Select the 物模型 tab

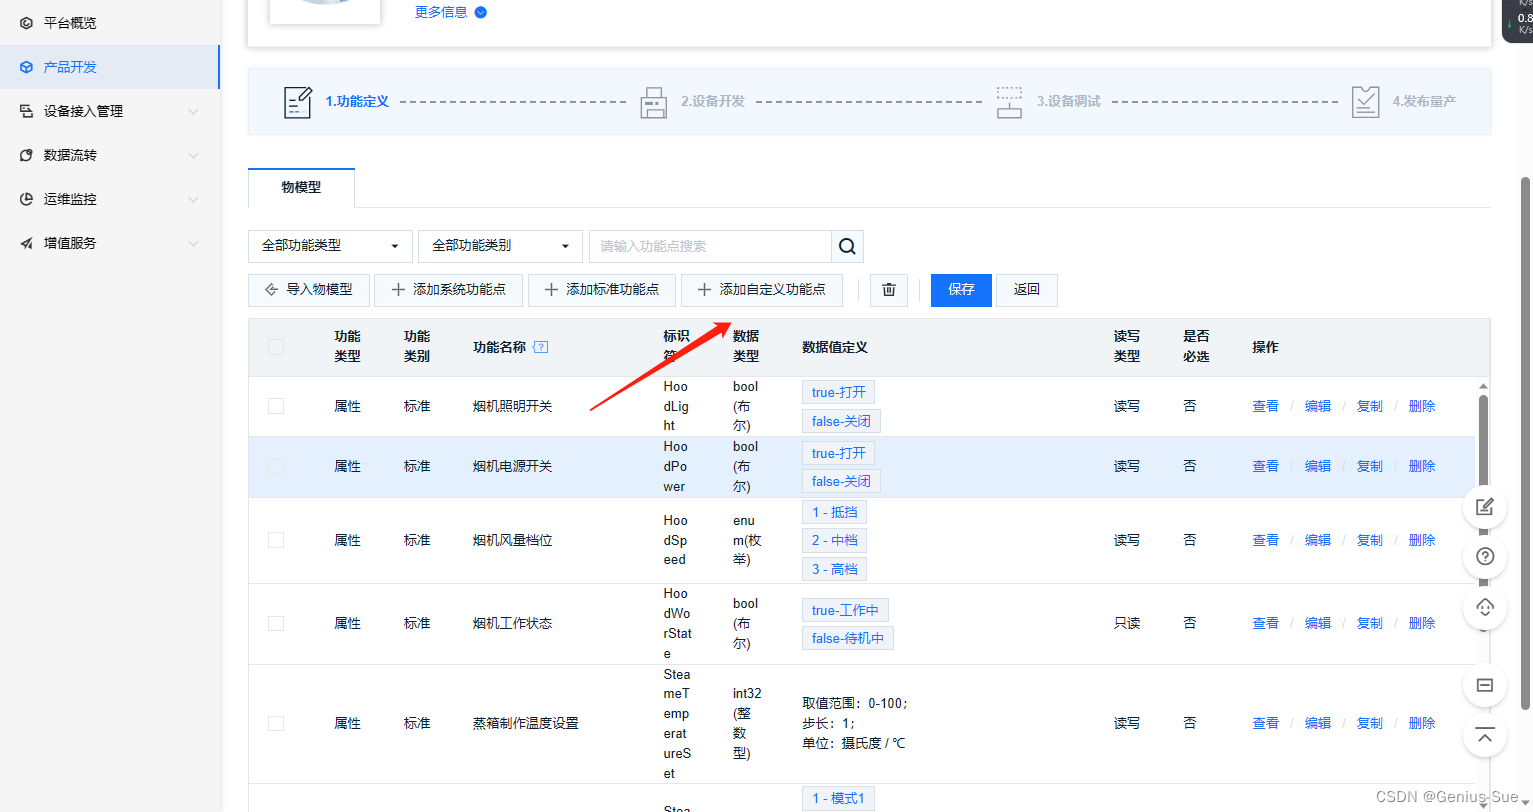pyautogui.click(x=301, y=187)
